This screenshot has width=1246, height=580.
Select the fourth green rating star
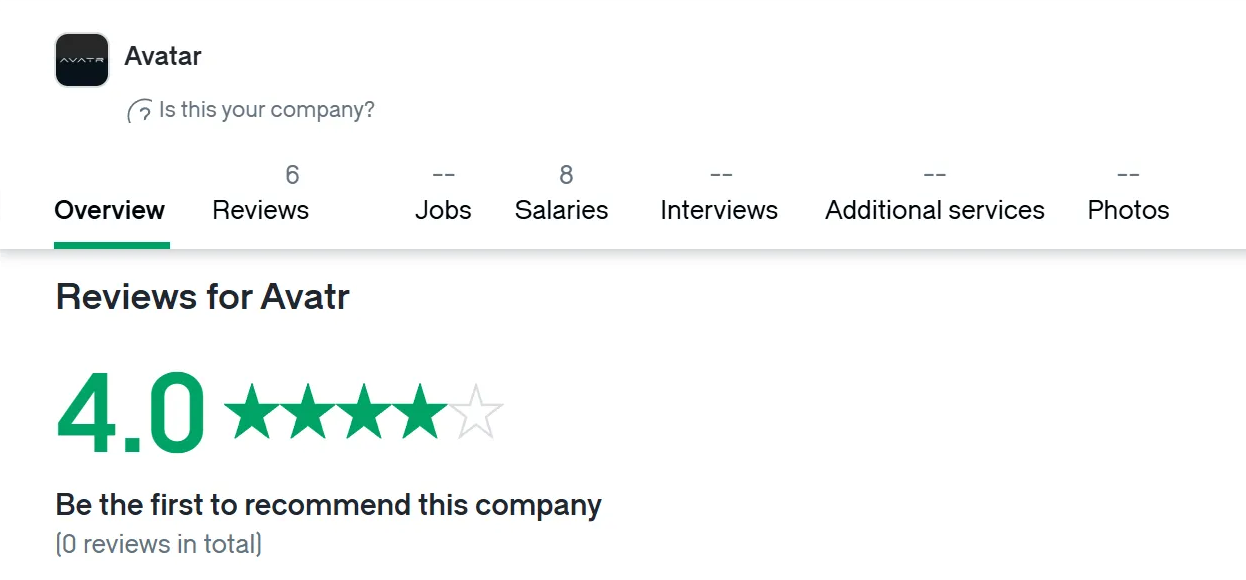pos(420,411)
